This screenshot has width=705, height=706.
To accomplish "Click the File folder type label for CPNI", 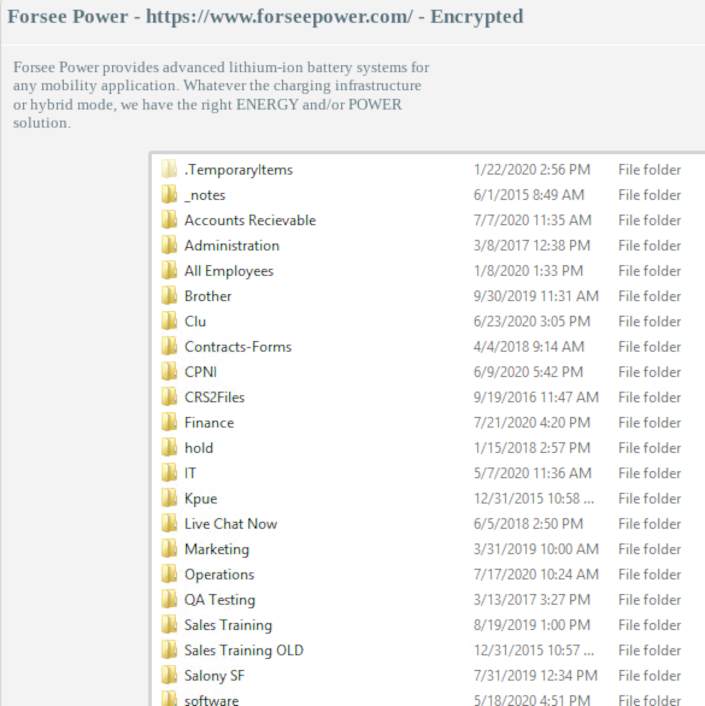I will [649, 372].
